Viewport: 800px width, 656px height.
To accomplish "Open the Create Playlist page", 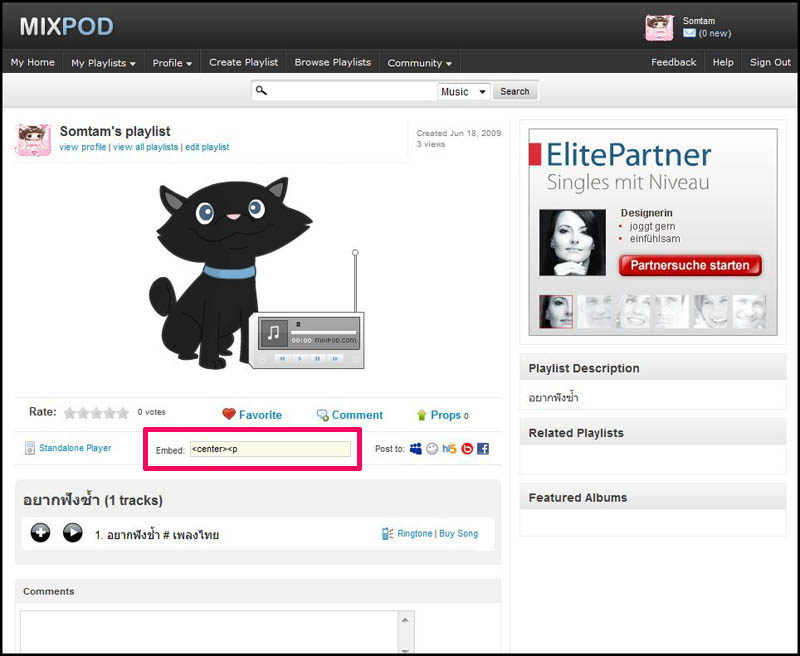I will pos(243,62).
